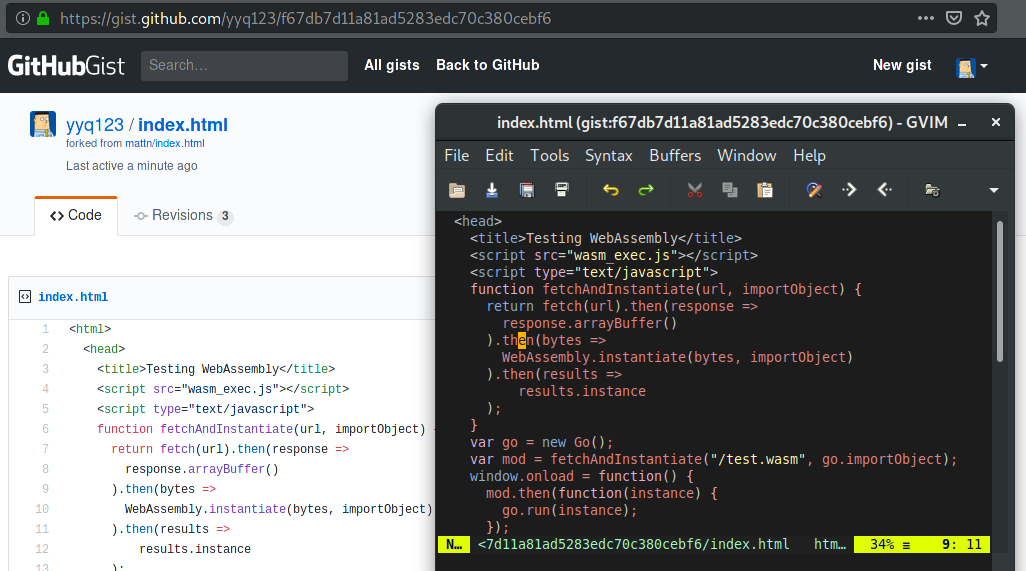The width and height of the screenshot is (1026, 571).
Task: Open forked source mattn/index.html
Action: click(x=165, y=143)
